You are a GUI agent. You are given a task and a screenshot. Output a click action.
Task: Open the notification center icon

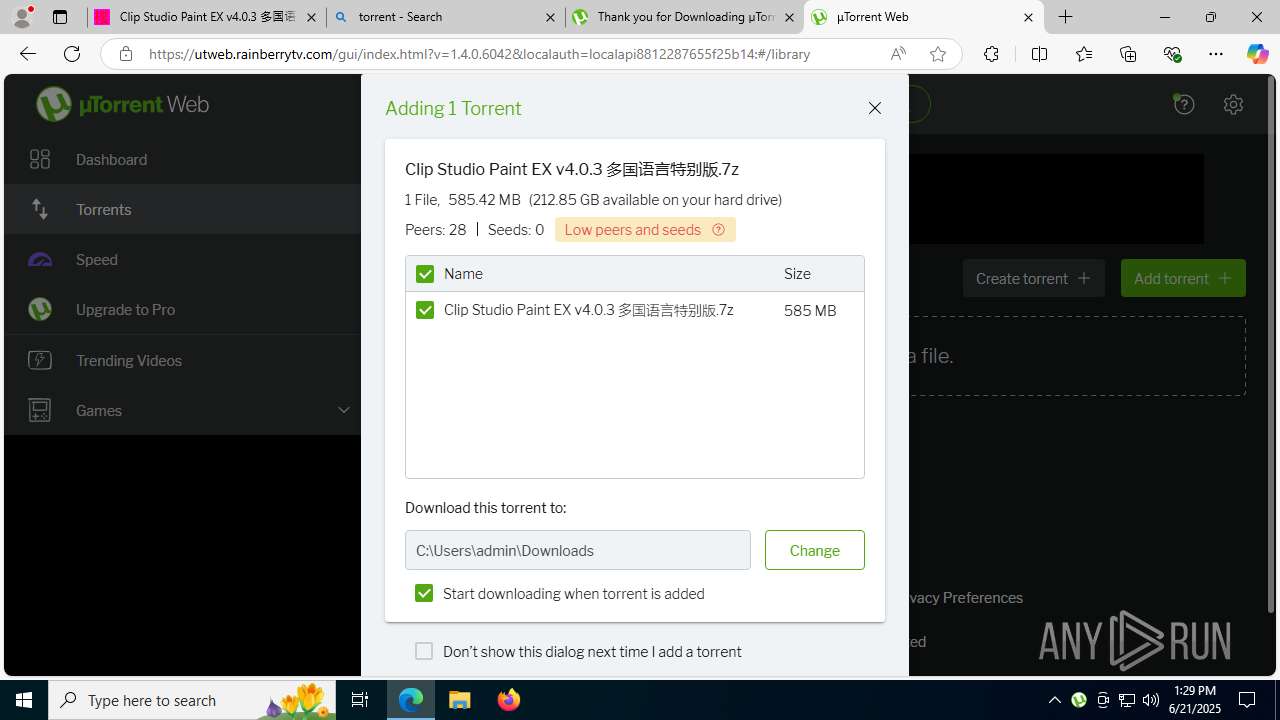tap(1247, 700)
